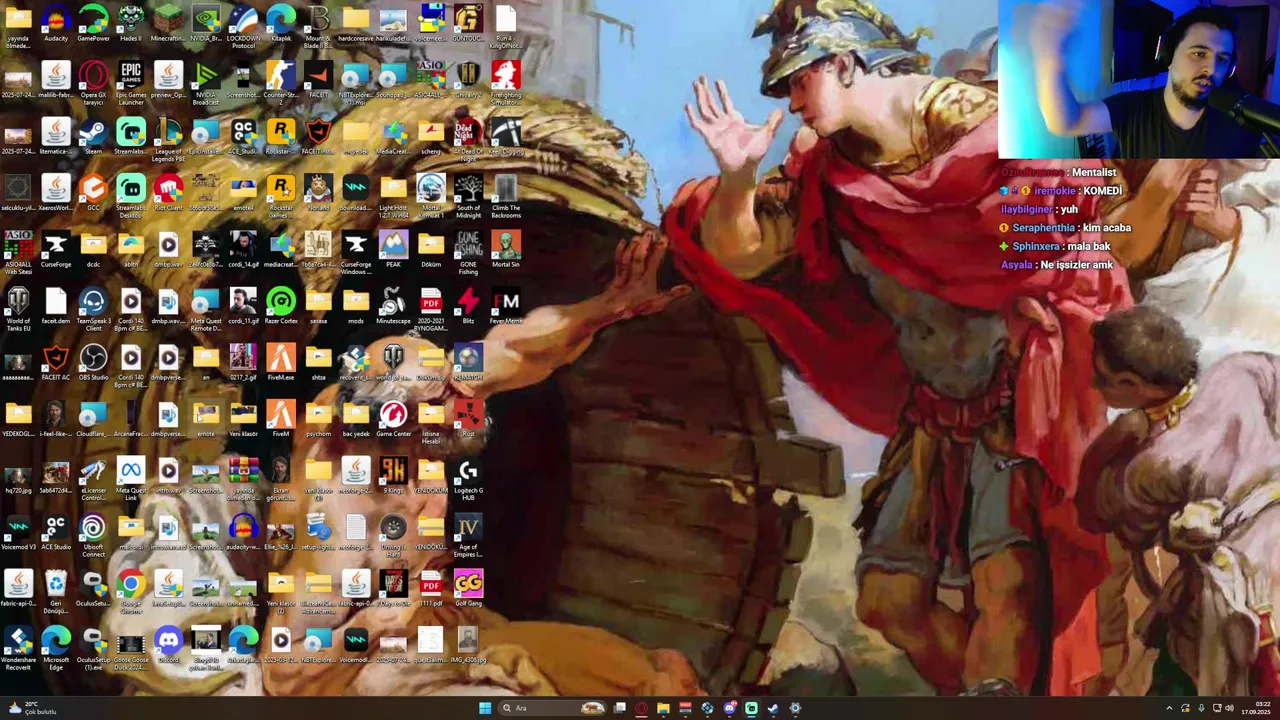Open the Steam icon in the taskbar
This screenshot has width=1280, height=720.
click(x=773, y=708)
